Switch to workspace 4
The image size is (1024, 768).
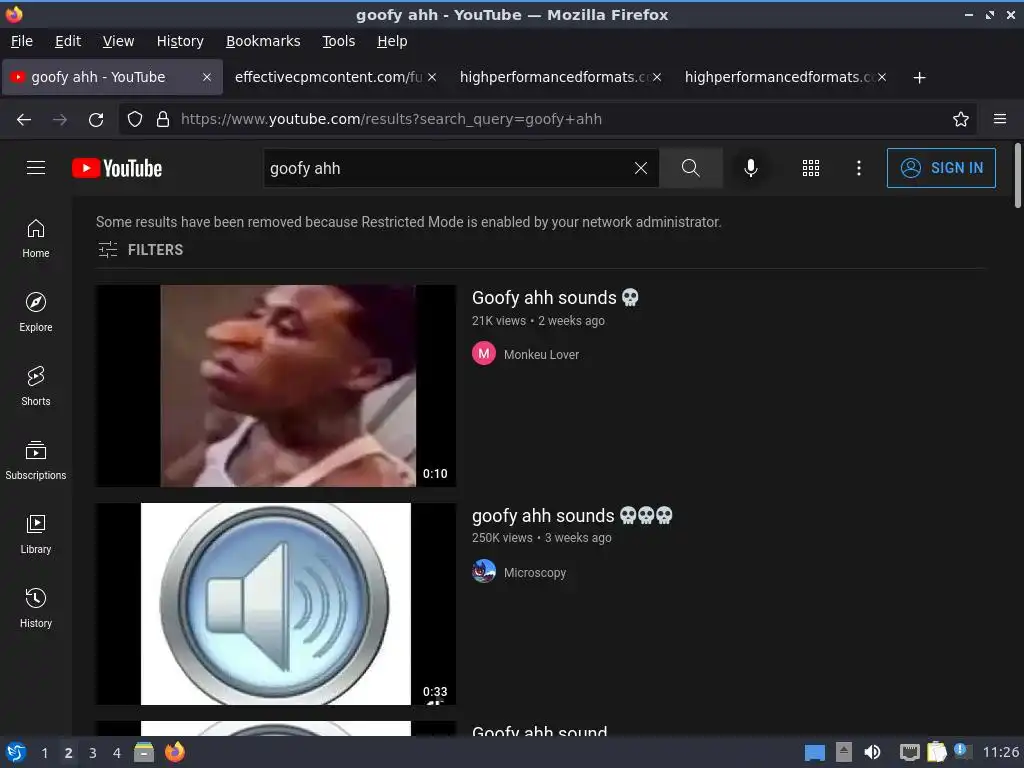[117, 753]
